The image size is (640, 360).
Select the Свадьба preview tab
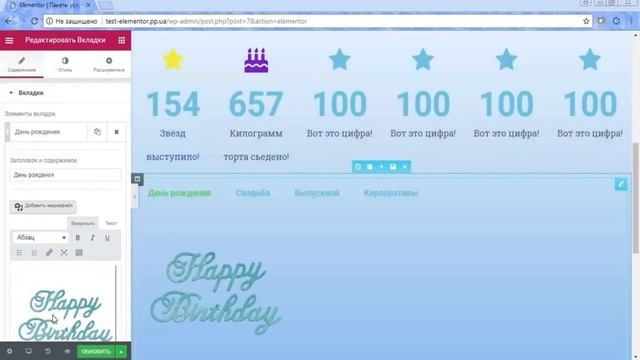(253, 193)
